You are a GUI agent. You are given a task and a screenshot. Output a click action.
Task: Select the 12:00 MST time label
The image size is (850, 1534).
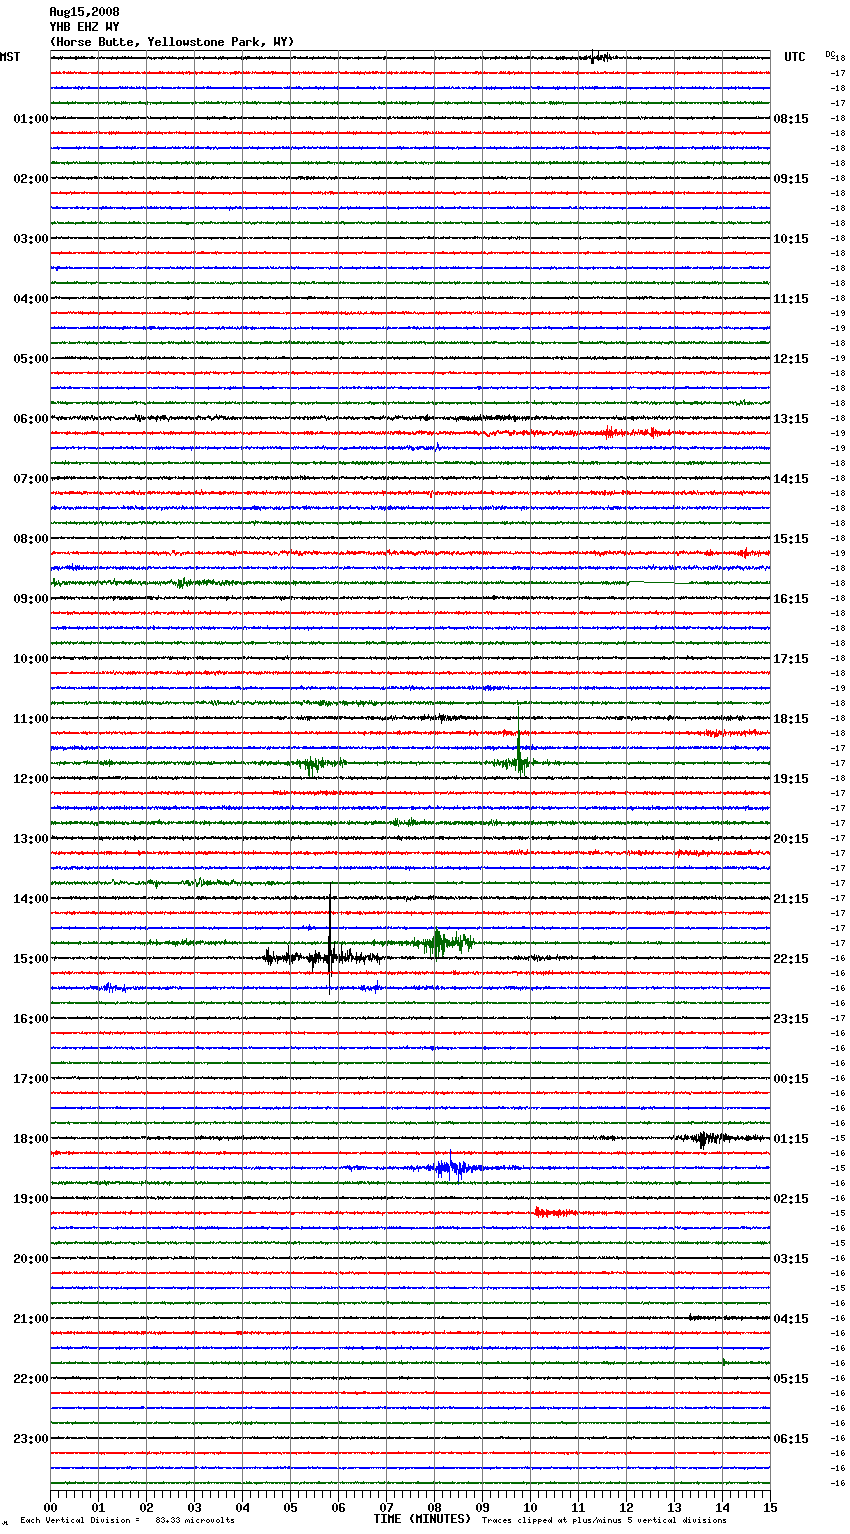point(31,779)
